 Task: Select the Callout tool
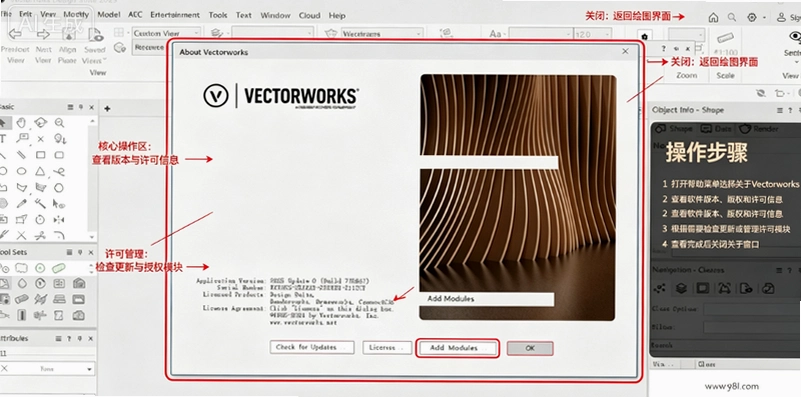[x=22, y=138]
